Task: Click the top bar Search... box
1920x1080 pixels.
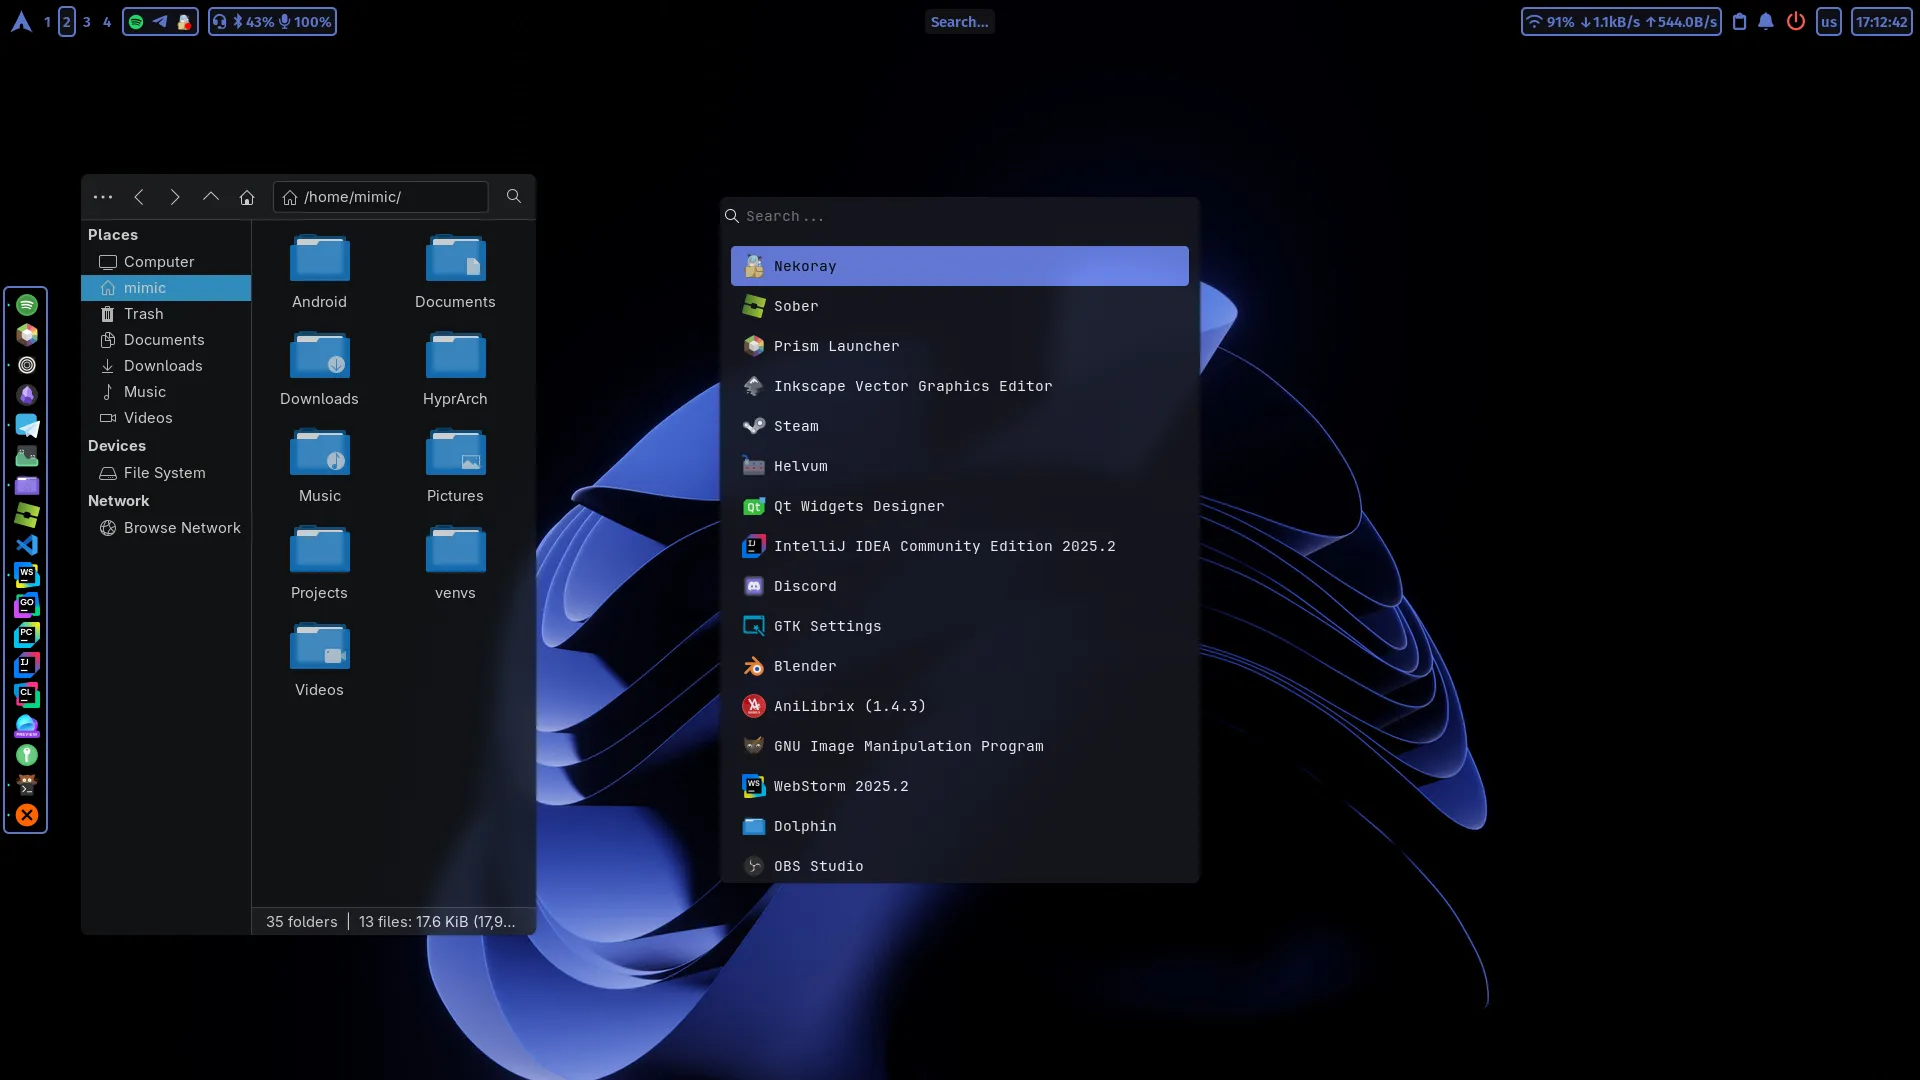Action: (960, 22)
